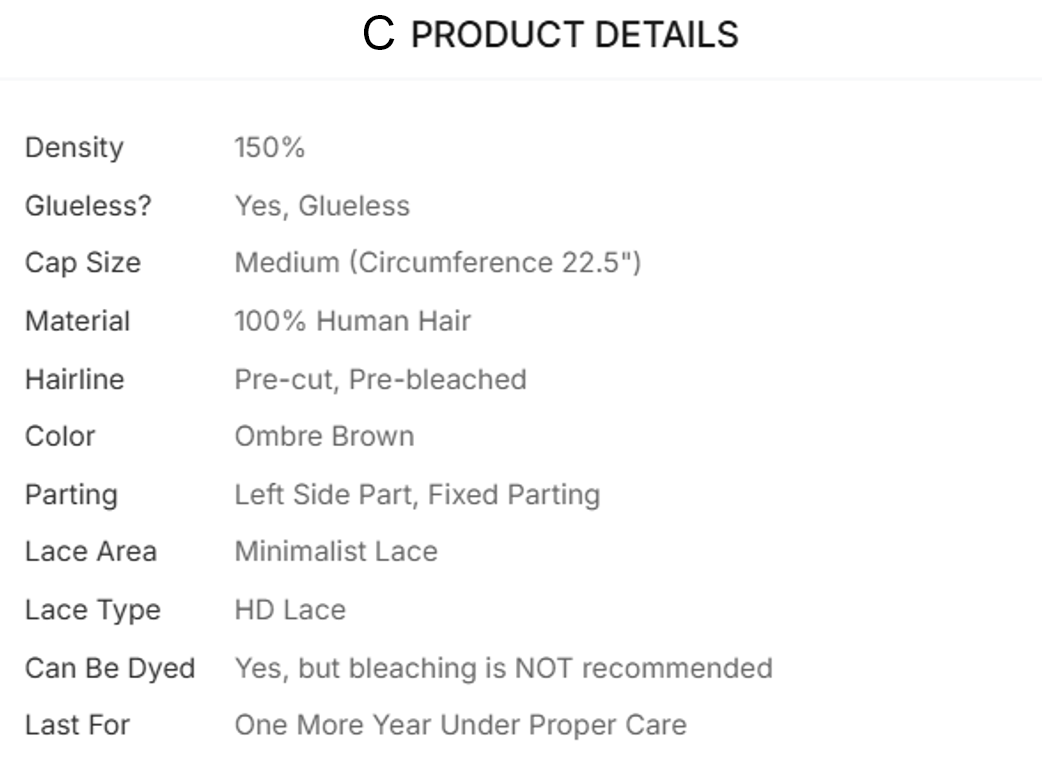
Task: Click the 'Yes, Glueless' value
Action: (322, 206)
